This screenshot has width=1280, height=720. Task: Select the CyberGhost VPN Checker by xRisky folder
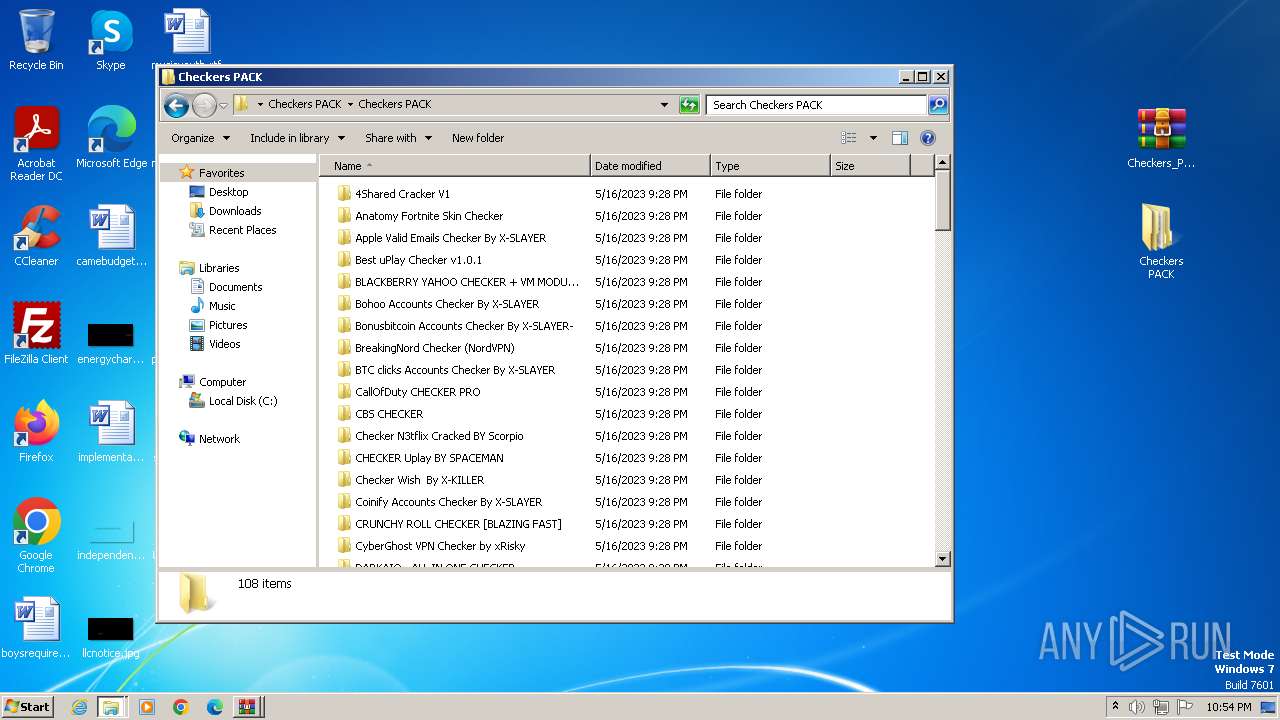coord(440,546)
